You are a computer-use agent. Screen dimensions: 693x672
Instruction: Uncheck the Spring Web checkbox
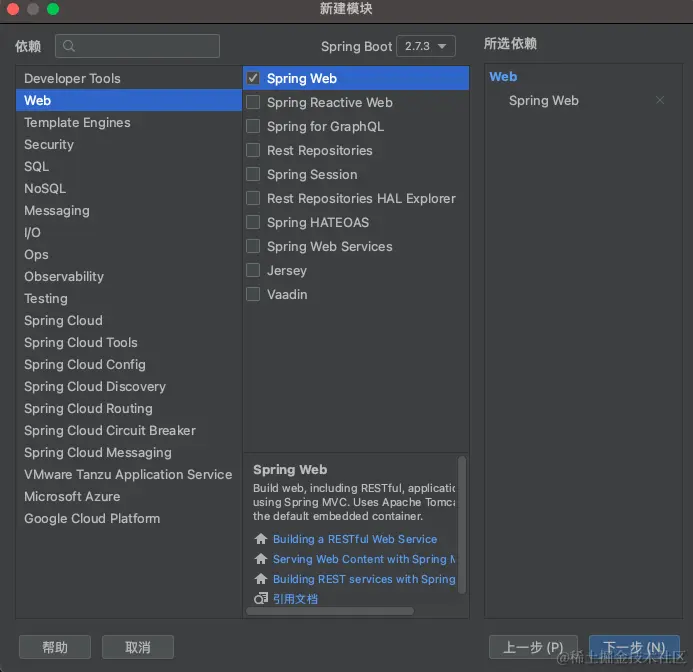pos(253,78)
